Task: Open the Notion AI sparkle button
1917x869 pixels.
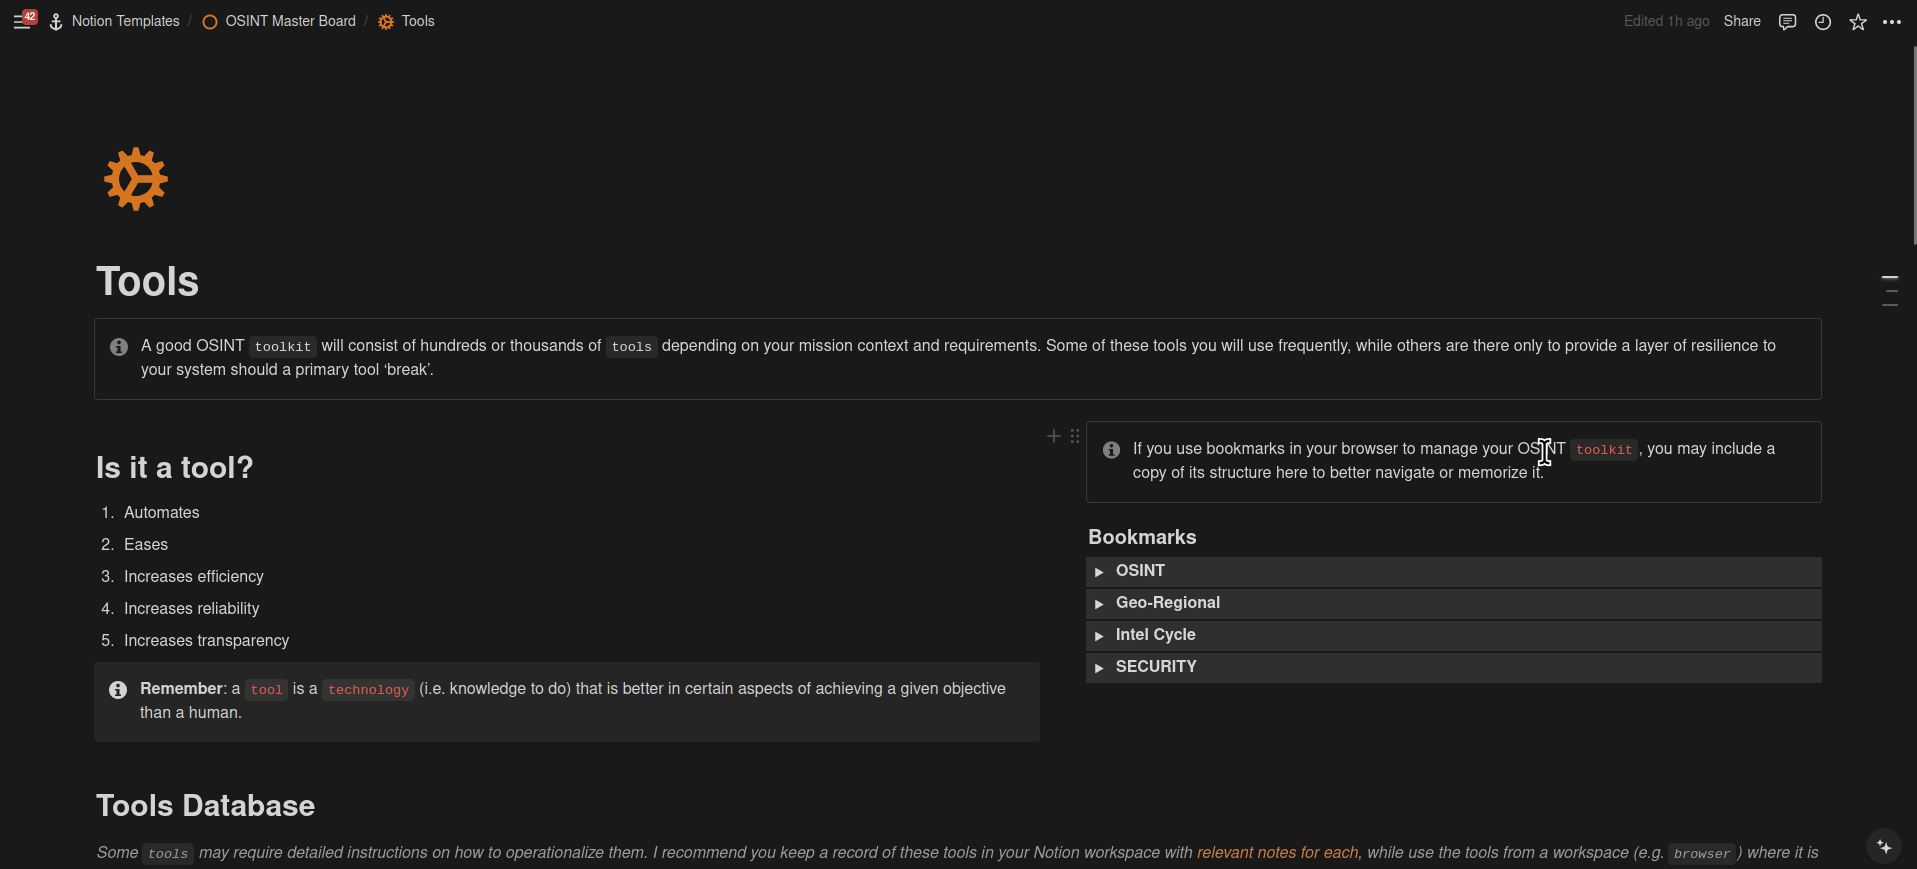Action: (x=1884, y=846)
